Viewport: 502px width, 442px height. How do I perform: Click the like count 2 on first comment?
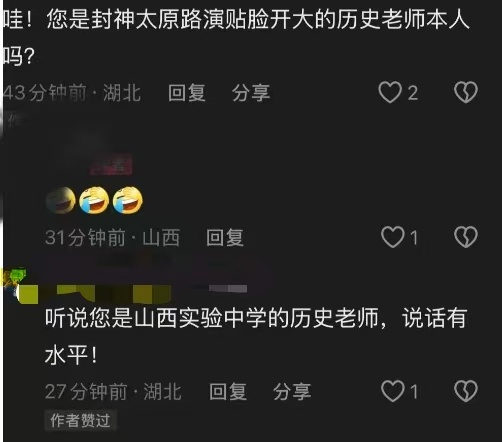pyautogui.click(x=413, y=93)
